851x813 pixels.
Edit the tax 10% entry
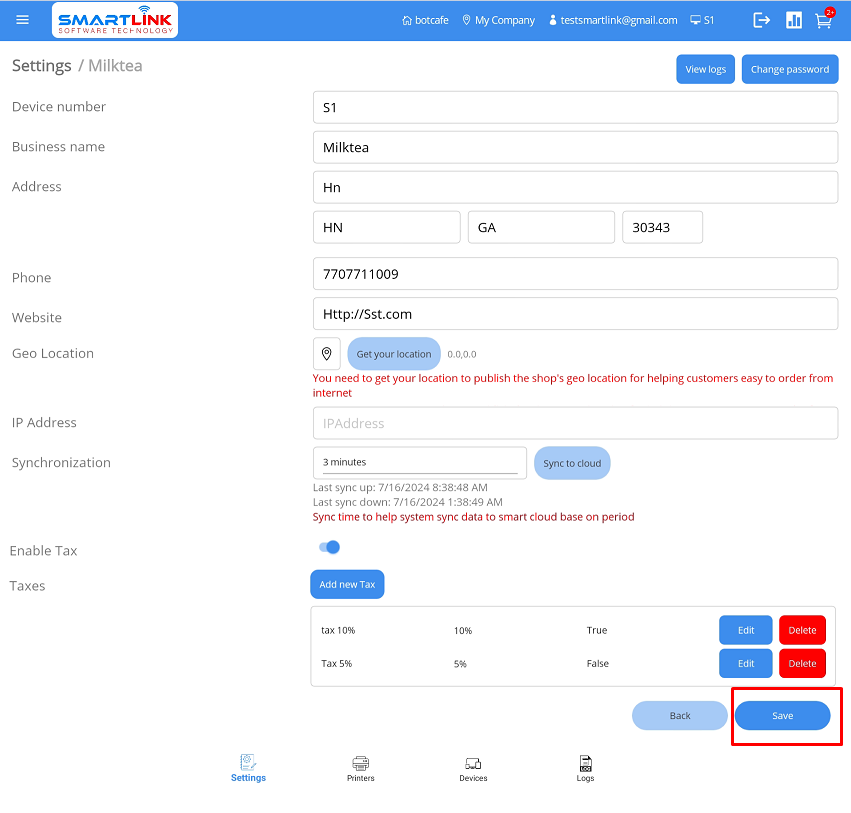(745, 630)
